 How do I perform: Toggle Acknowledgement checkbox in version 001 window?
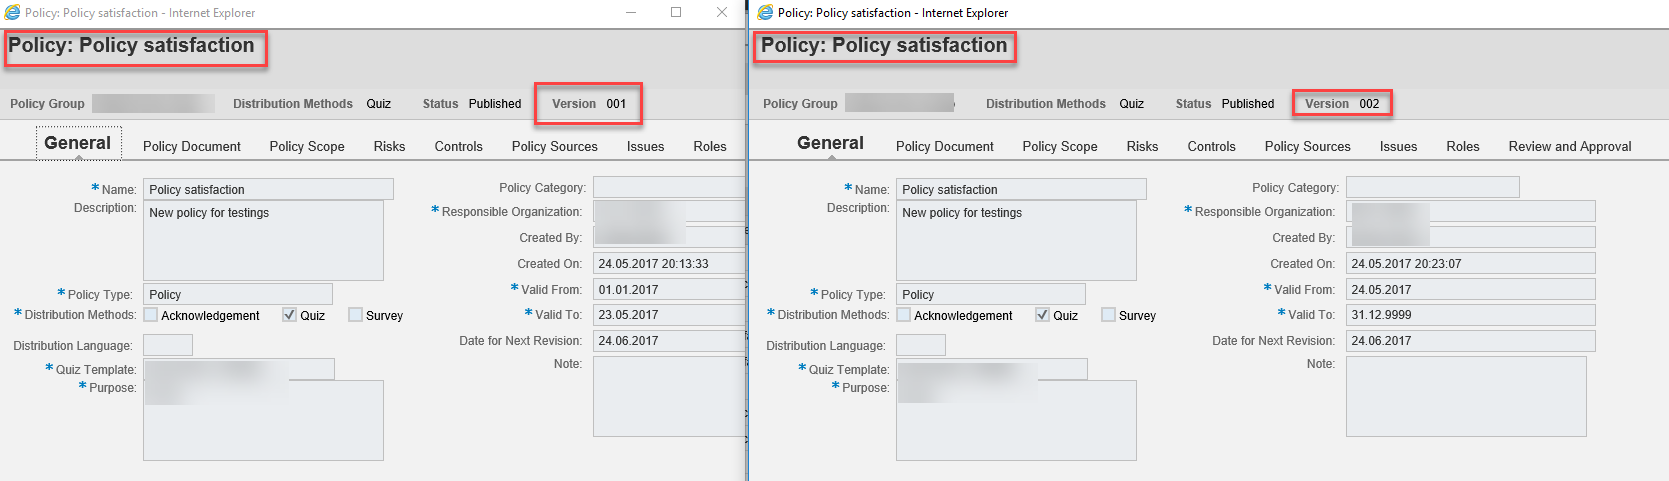151,315
